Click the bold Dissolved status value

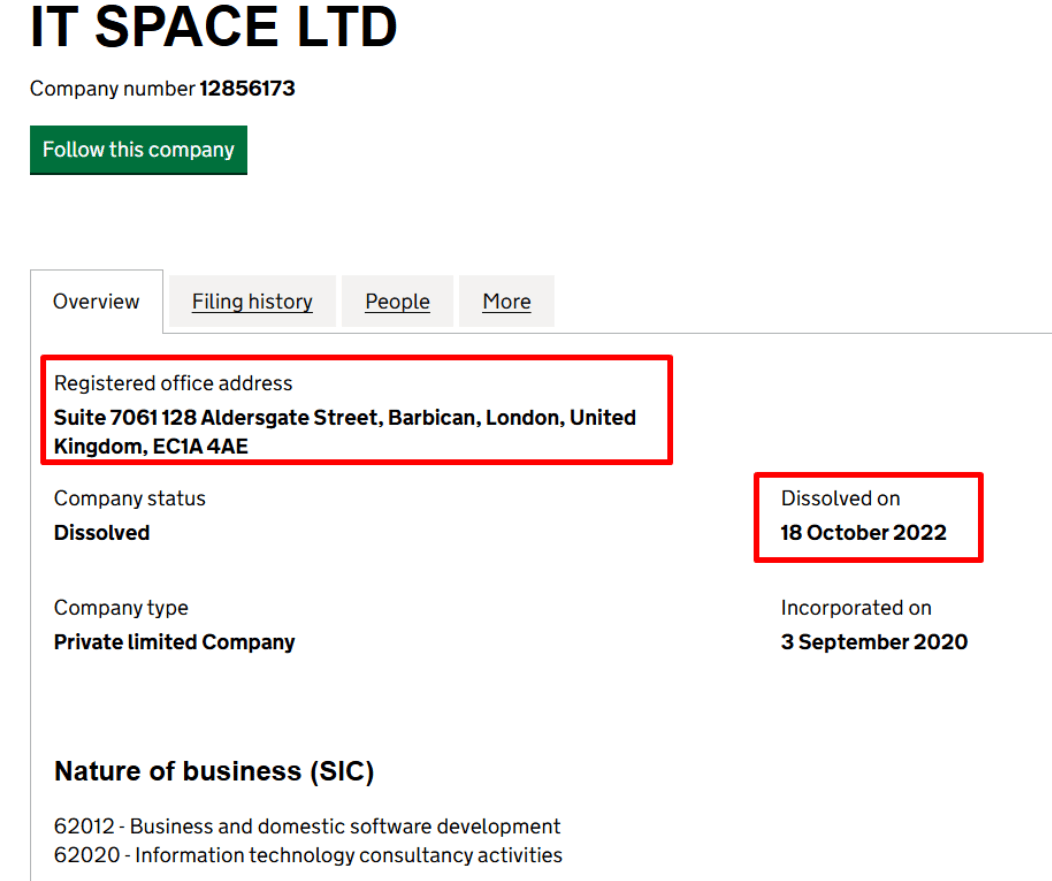102,533
